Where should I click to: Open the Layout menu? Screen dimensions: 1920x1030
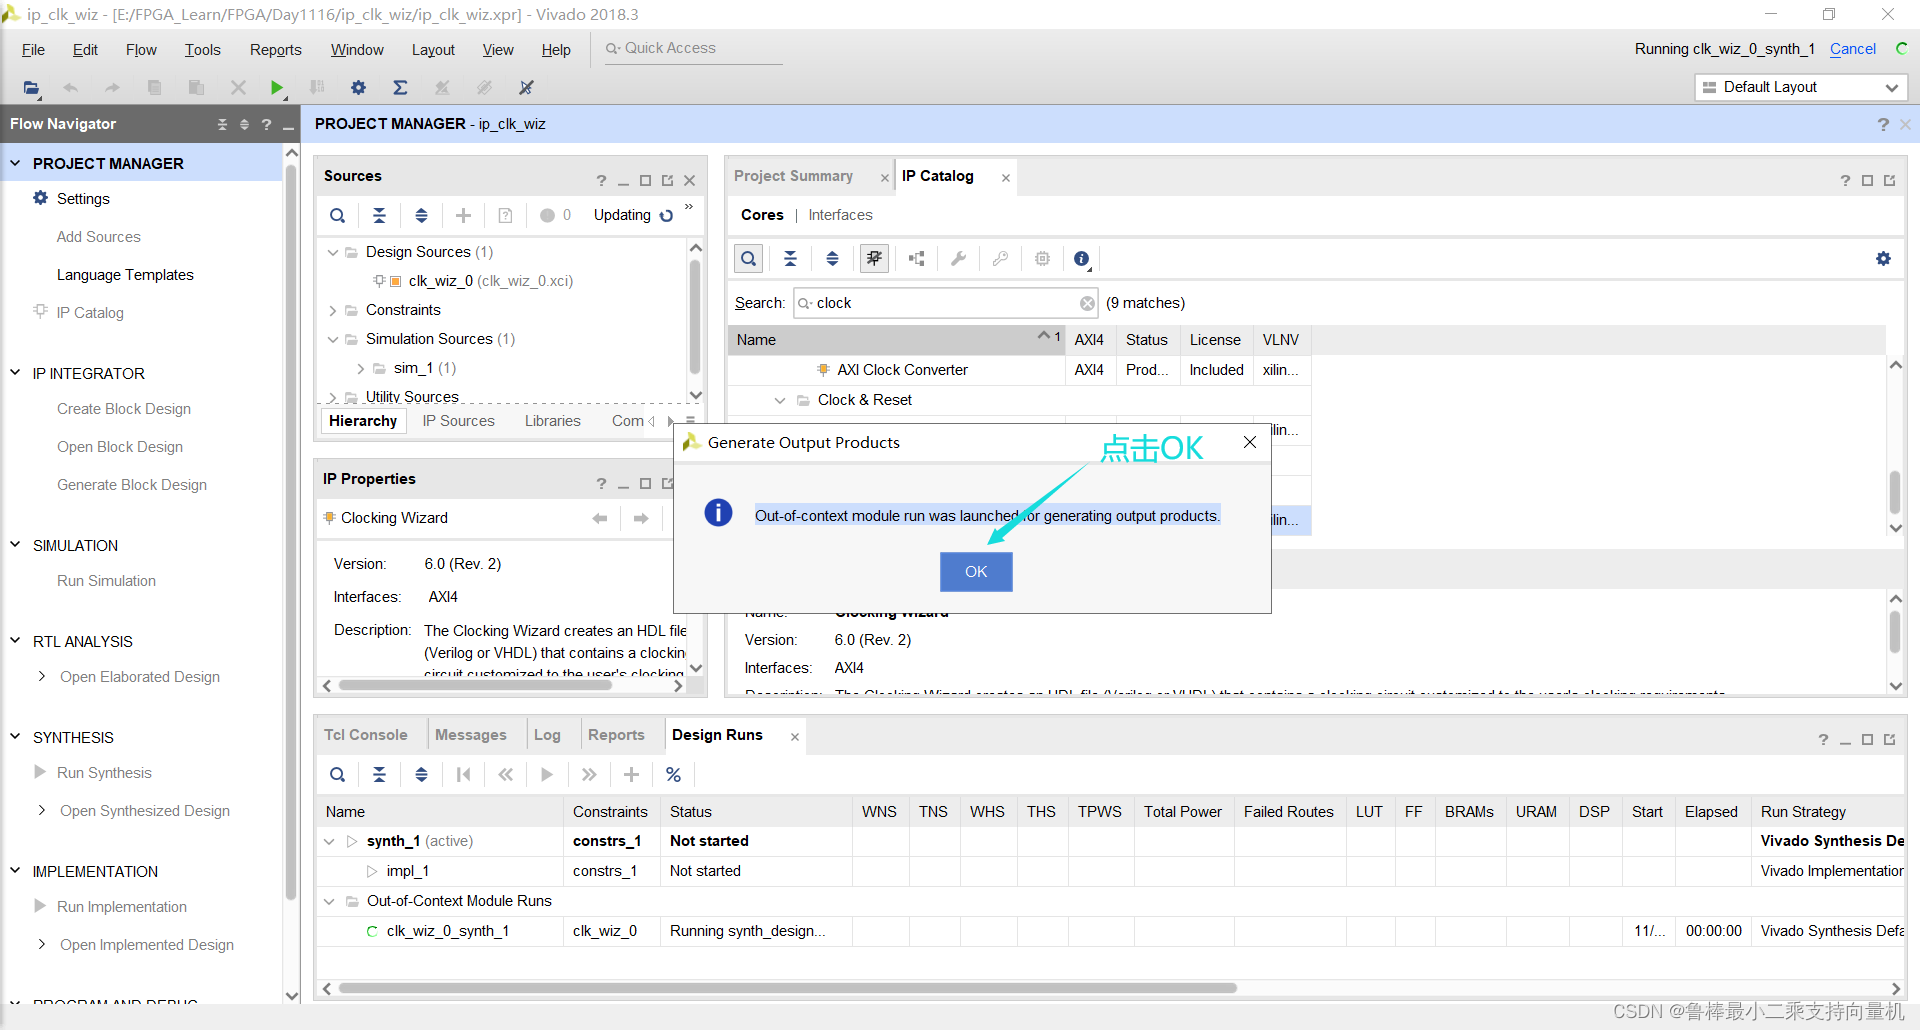click(433, 50)
